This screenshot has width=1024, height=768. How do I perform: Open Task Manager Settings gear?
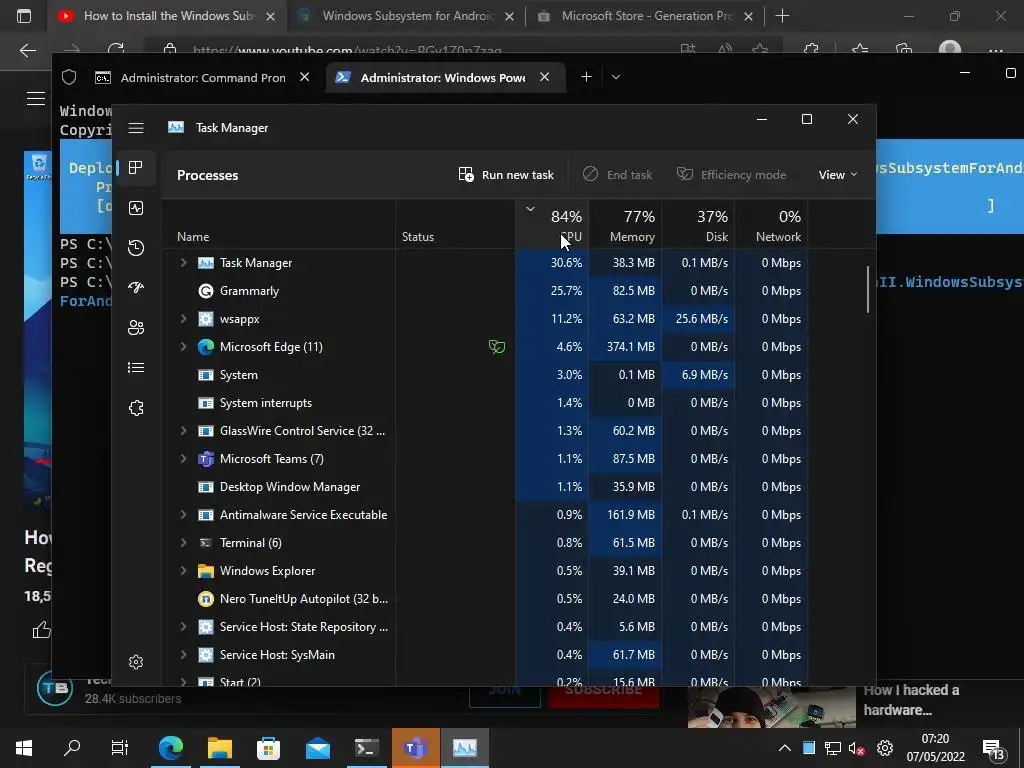click(136, 662)
